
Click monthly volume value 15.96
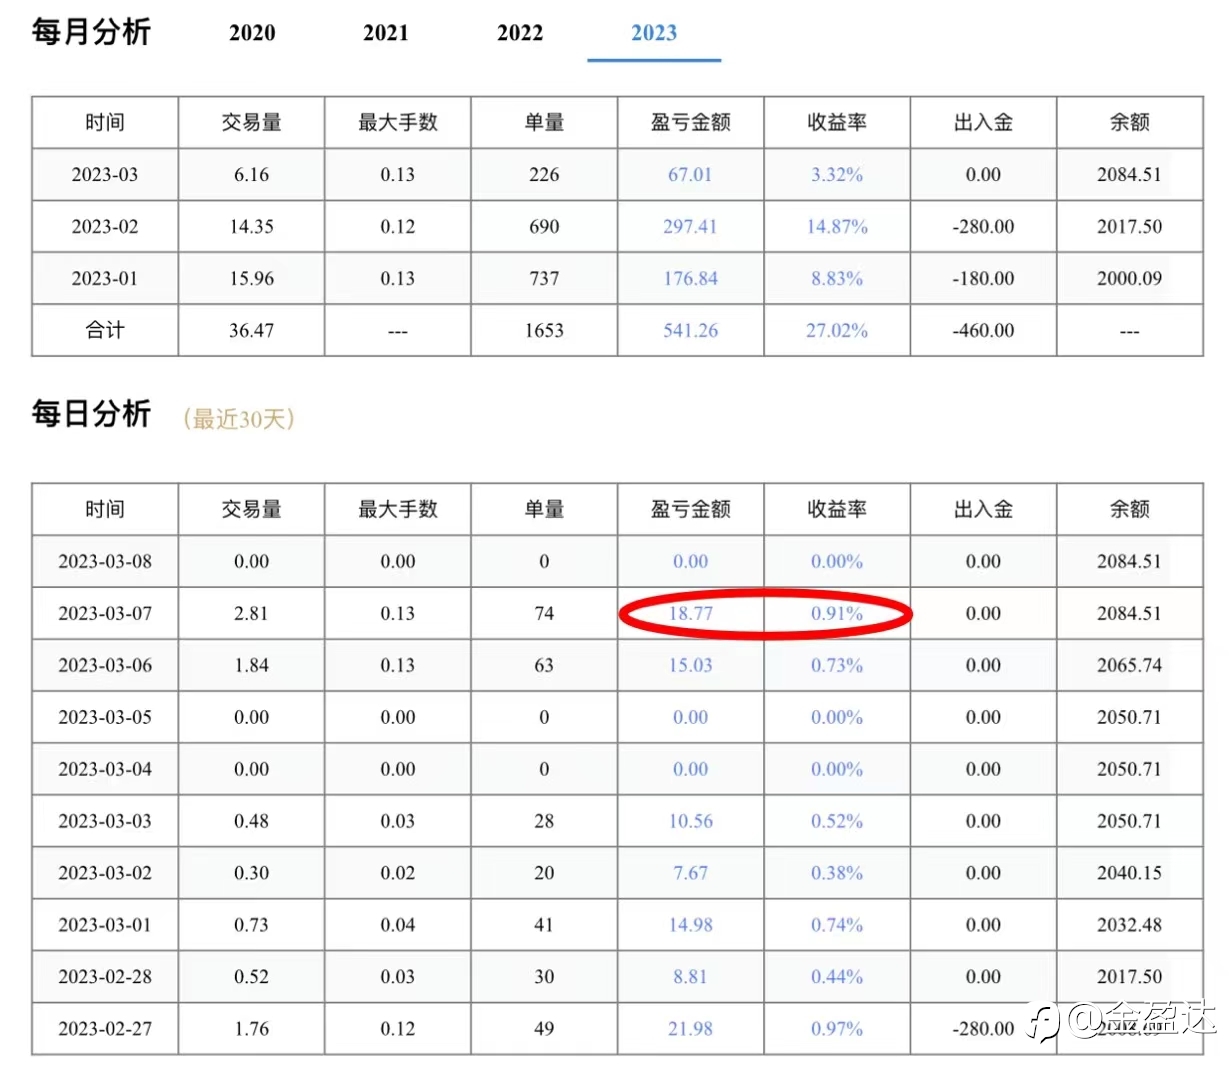[251, 279]
